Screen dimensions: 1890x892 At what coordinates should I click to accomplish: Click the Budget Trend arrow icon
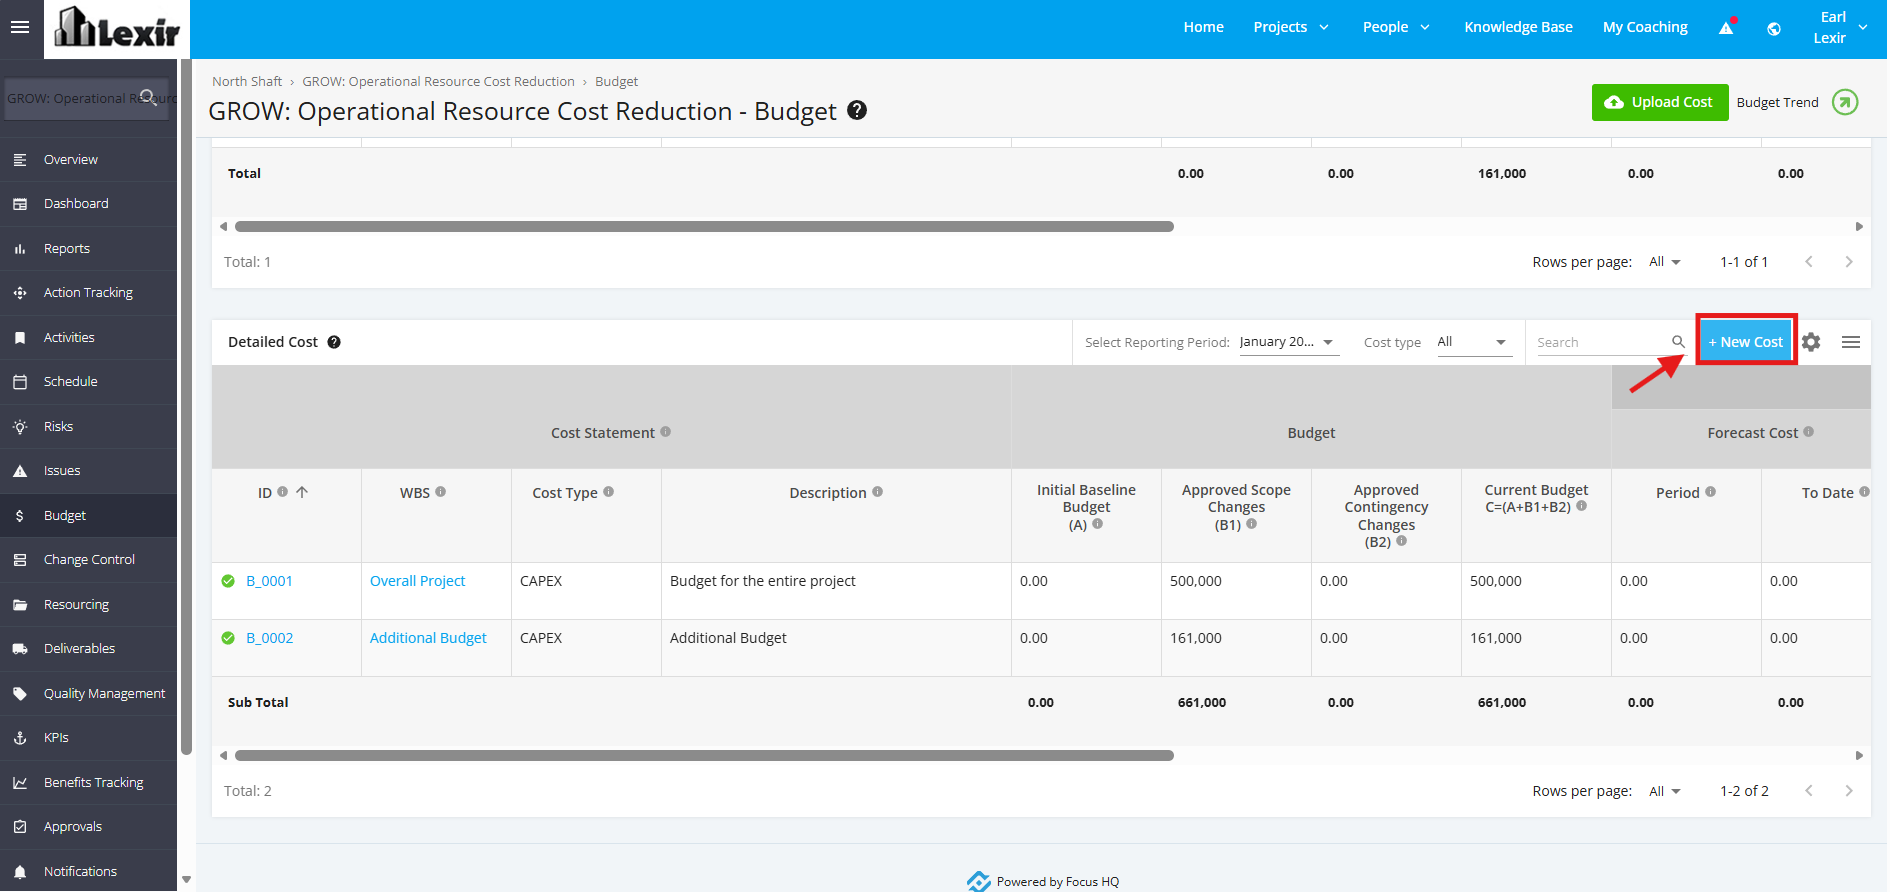tap(1845, 102)
